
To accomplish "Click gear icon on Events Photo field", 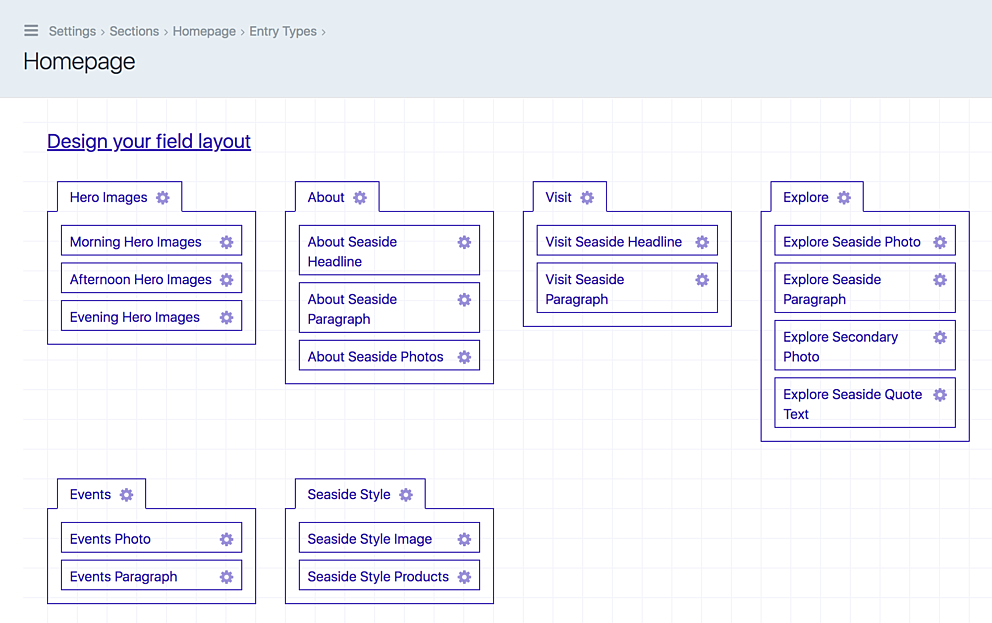I will (226, 539).
